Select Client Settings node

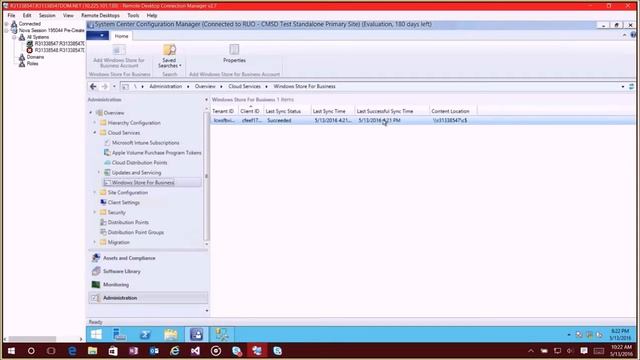coord(120,202)
